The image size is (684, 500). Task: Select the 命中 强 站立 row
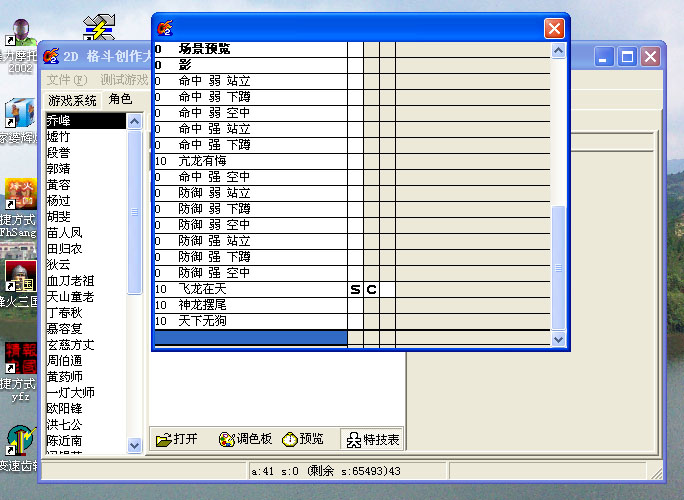[251, 129]
